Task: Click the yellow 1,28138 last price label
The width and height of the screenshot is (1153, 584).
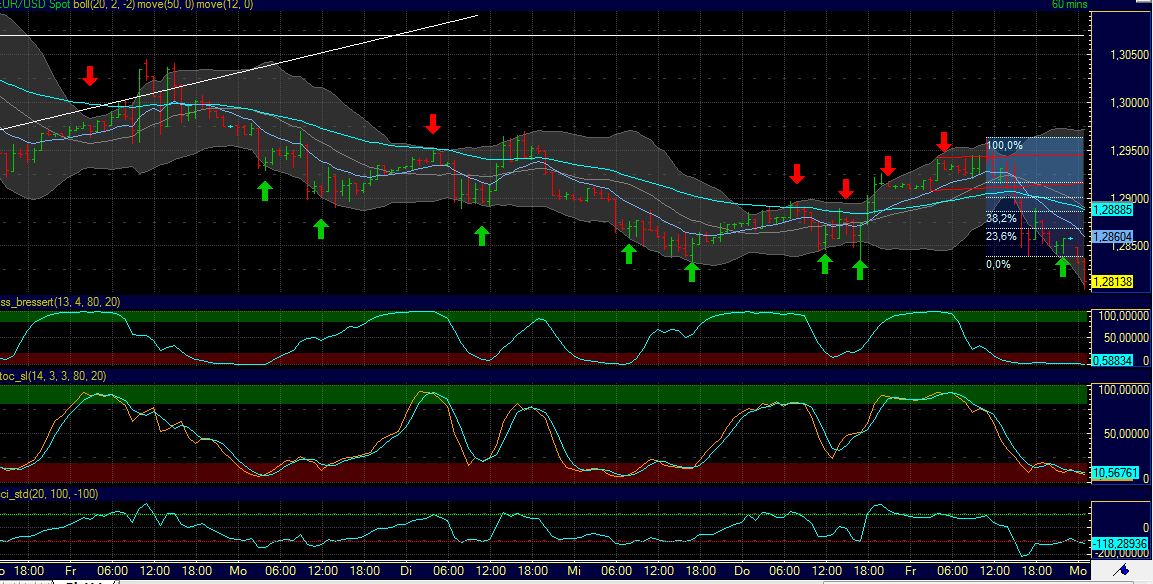Action: pyautogui.click(x=1112, y=283)
